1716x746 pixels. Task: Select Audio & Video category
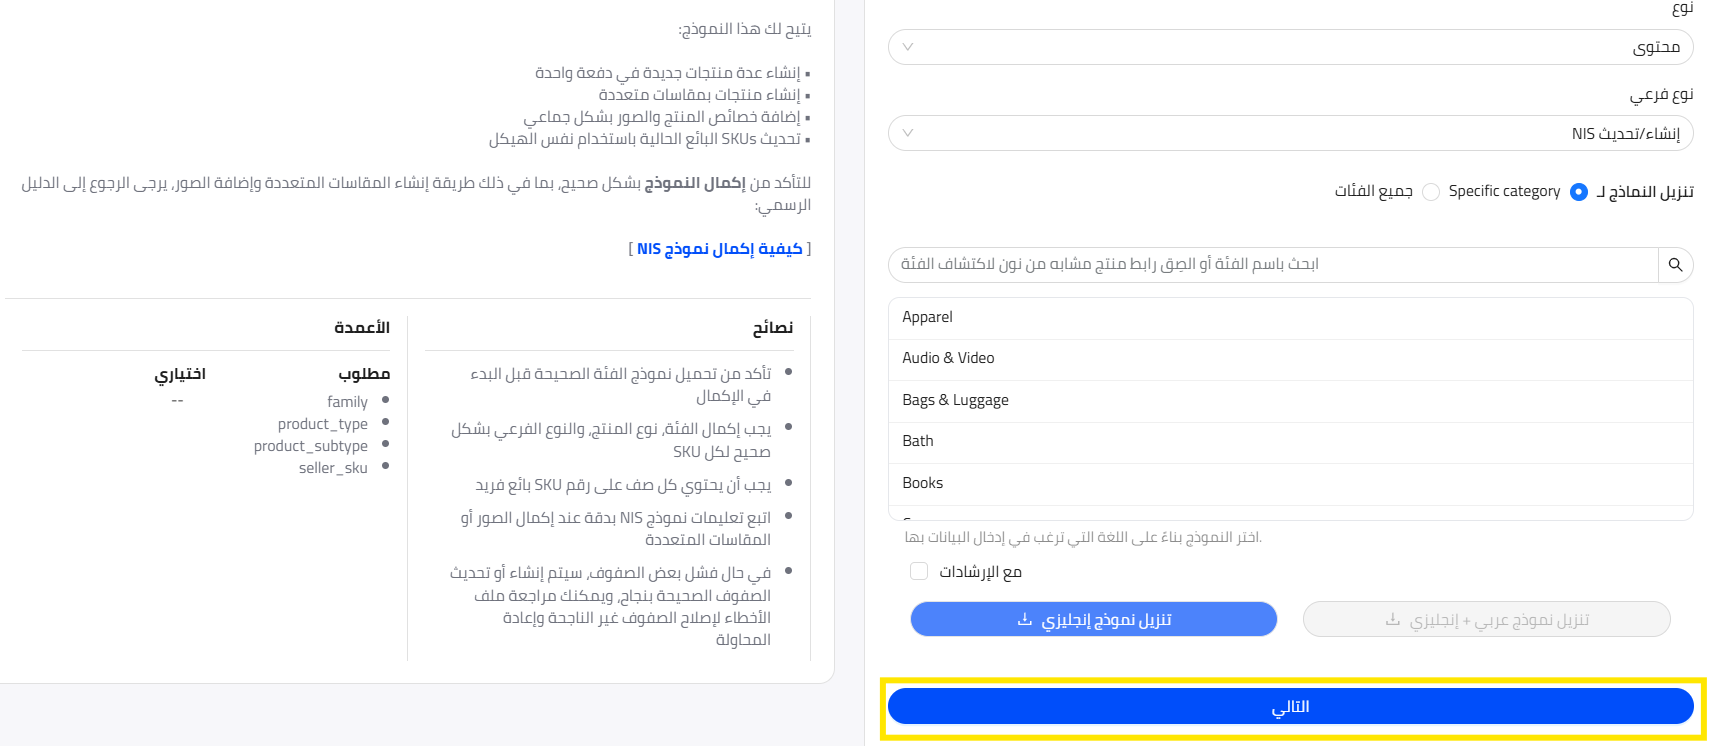(948, 358)
